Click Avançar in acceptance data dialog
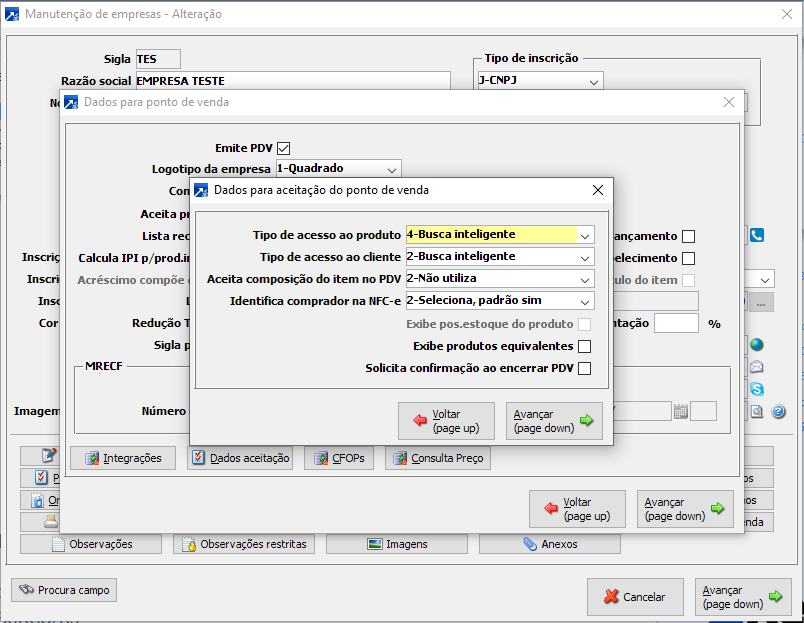Image resolution: width=804 pixels, height=623 pixels. 554,421
